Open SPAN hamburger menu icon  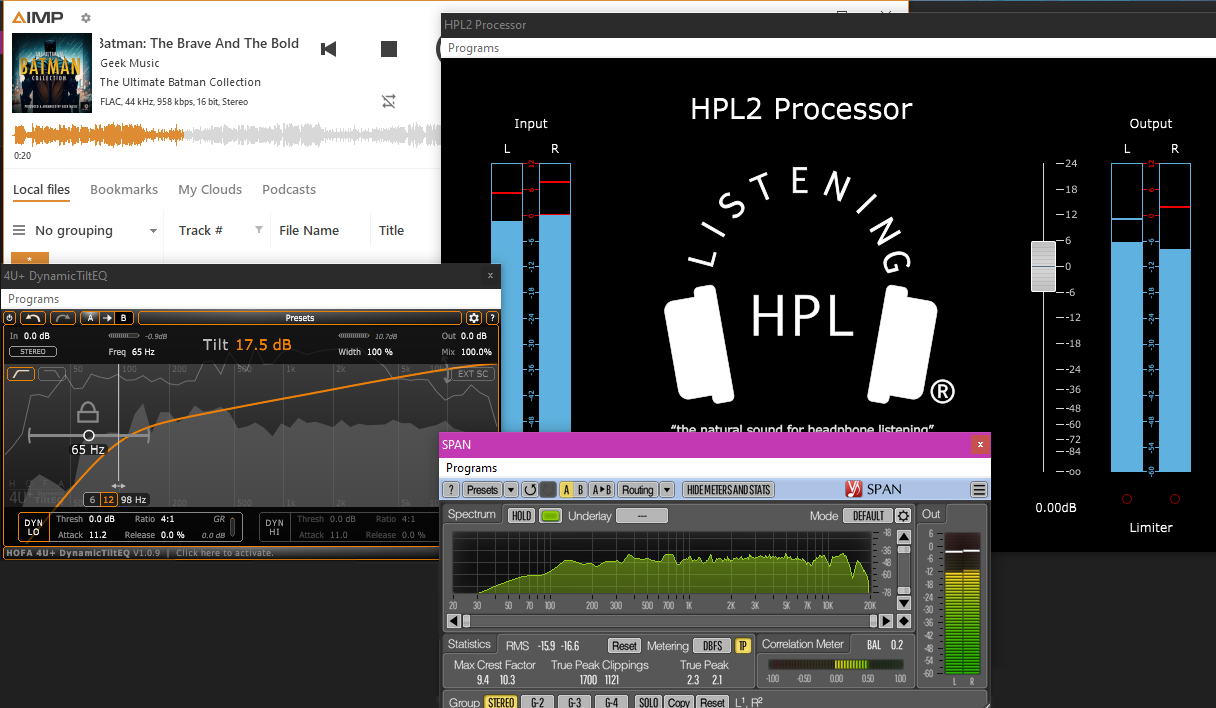tap(979, 490)
